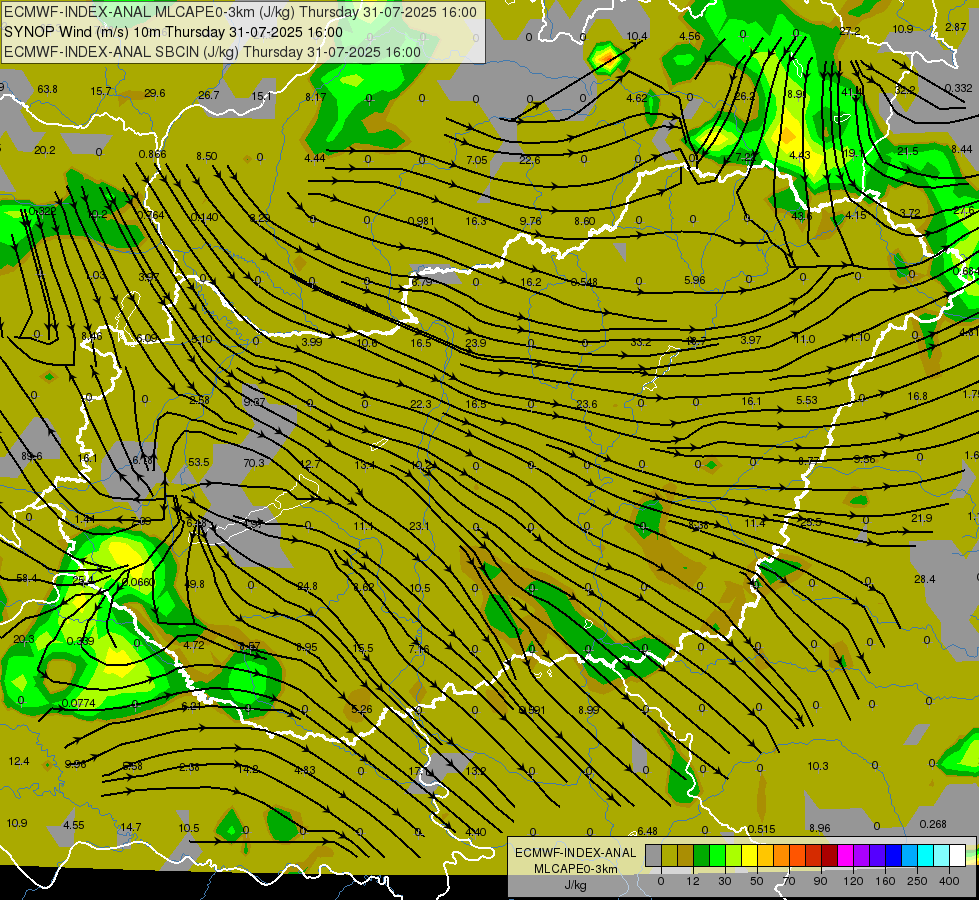This screenshot has height=900, width=979.
Task: Click the map value 70.3
Action: pos(253,463)
